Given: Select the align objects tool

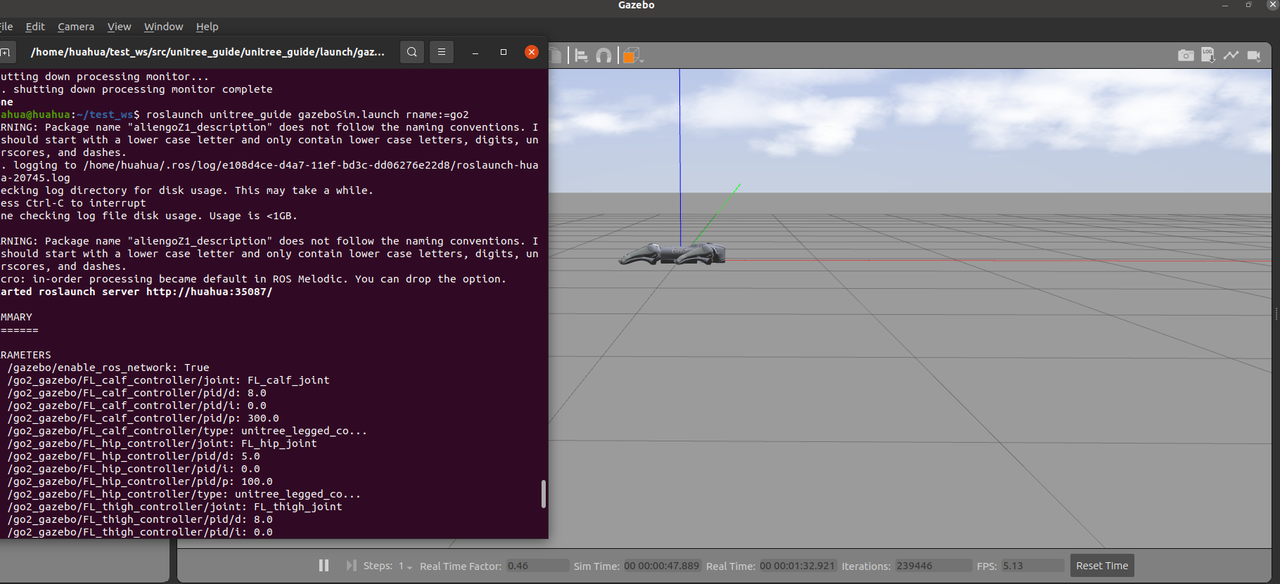Looking at the screenshot, I should 581,56.
